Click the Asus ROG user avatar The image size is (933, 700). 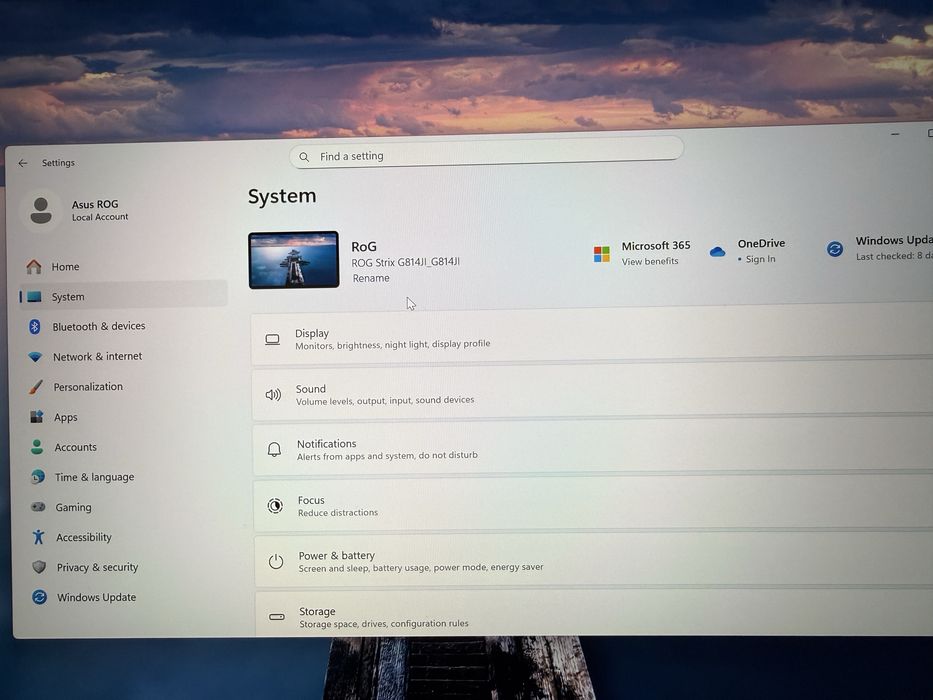click(40, 211)
